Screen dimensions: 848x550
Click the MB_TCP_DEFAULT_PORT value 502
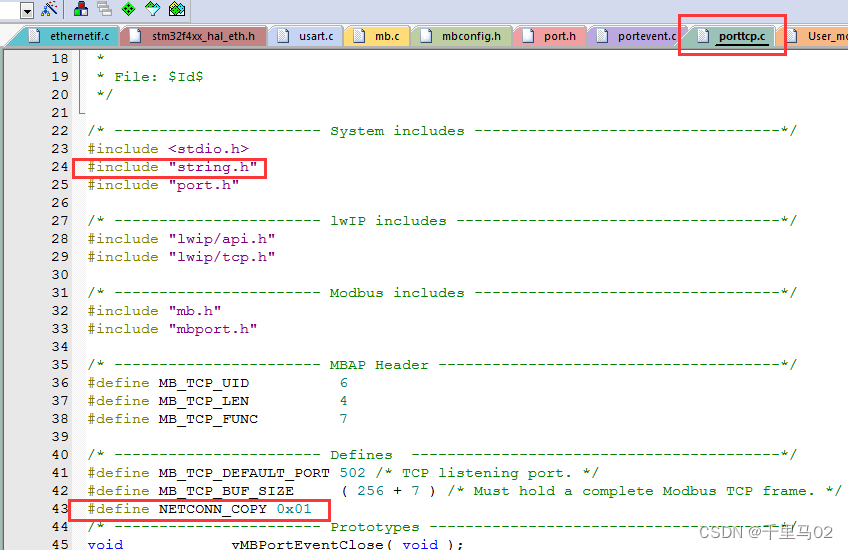(353, 473)
